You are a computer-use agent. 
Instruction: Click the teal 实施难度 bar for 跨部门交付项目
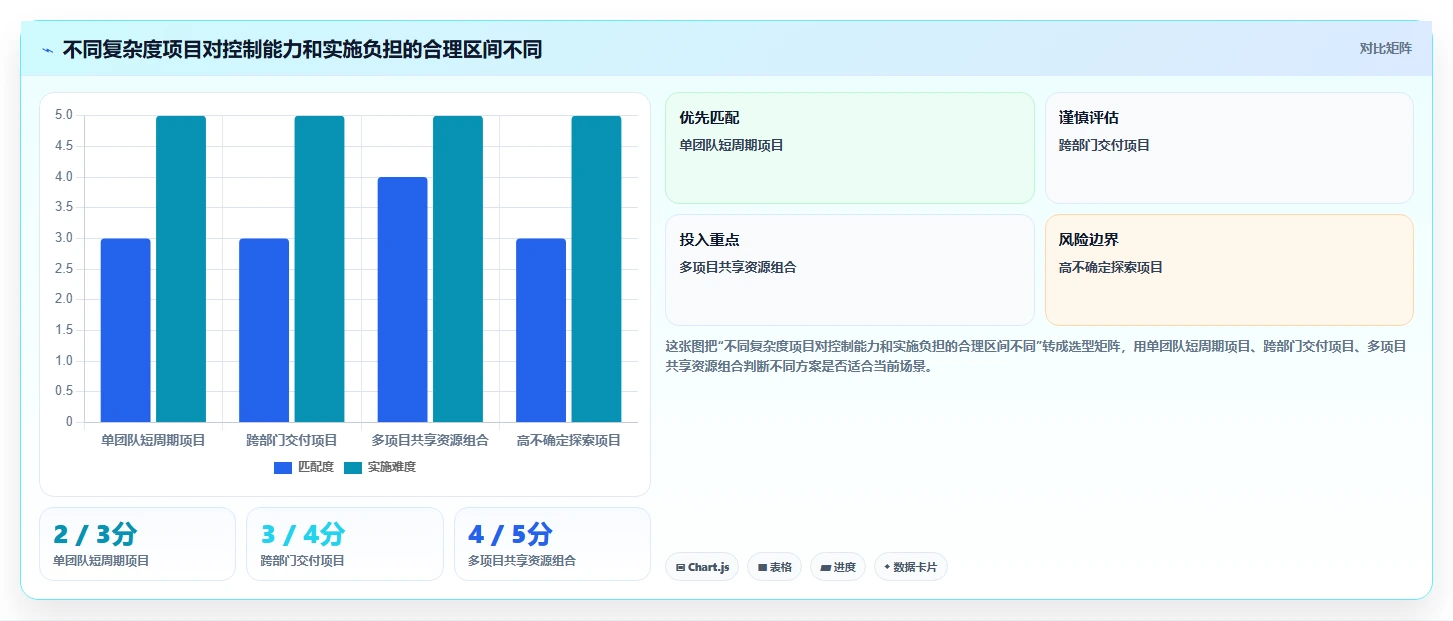click(319, 269)
